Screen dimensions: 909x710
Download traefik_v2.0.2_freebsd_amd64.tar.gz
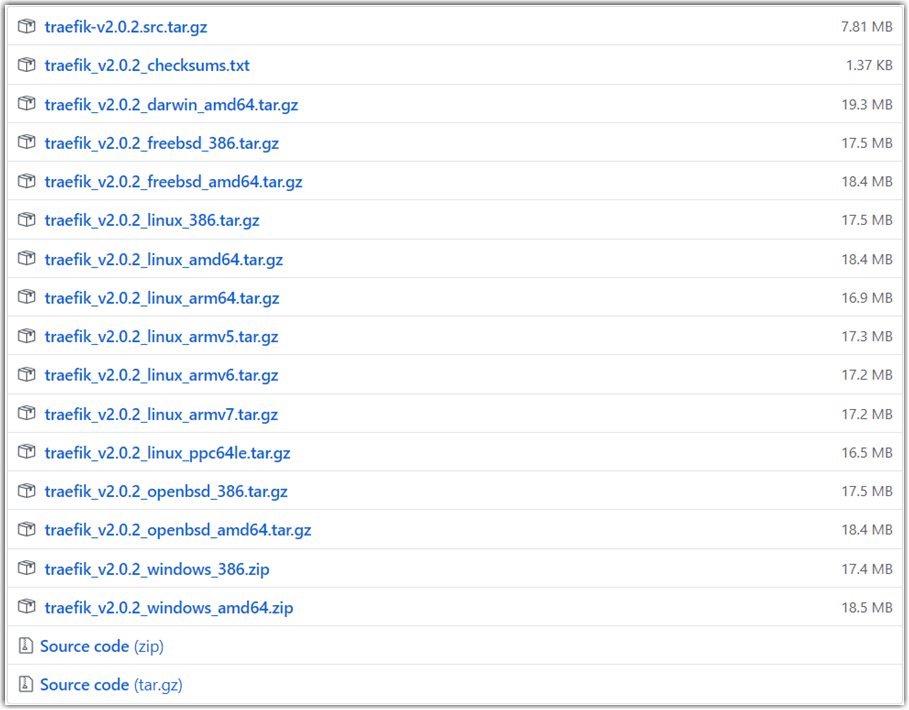pos(173,182)
